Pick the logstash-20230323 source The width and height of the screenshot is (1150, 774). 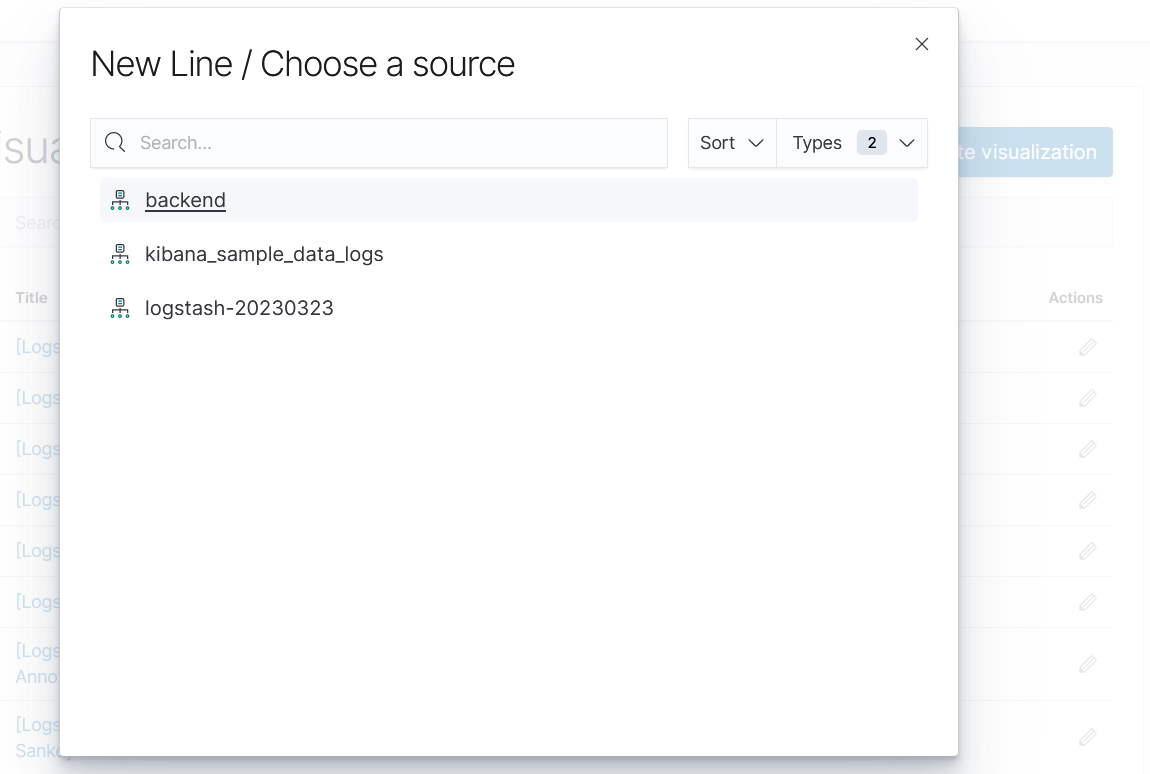coord(239,308)
